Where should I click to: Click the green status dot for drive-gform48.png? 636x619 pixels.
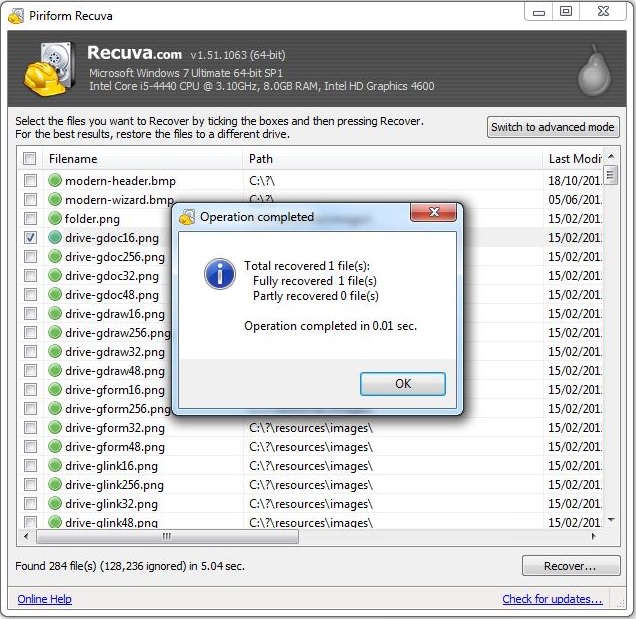[x=55, y=446]
